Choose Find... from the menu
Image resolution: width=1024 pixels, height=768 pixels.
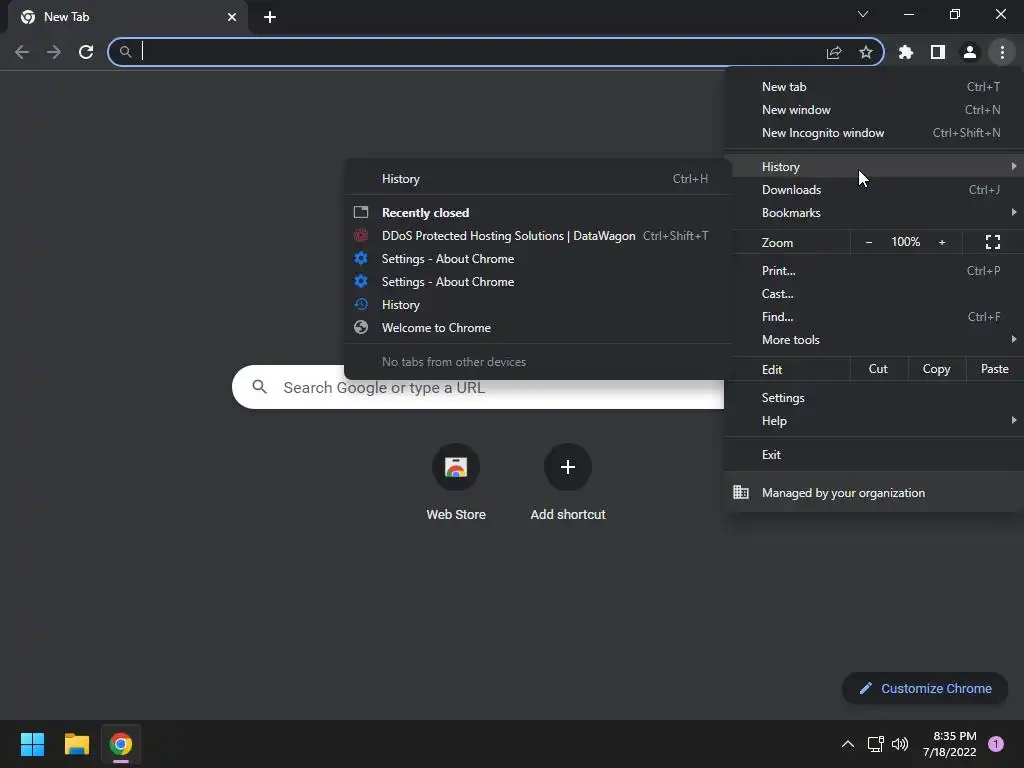tap(874, 317)
